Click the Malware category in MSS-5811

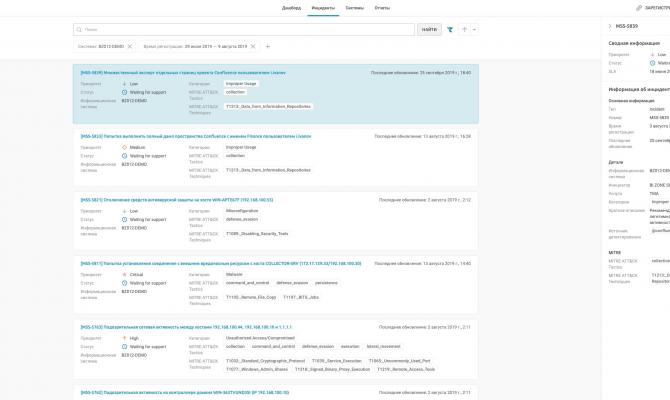pos(234,274)
